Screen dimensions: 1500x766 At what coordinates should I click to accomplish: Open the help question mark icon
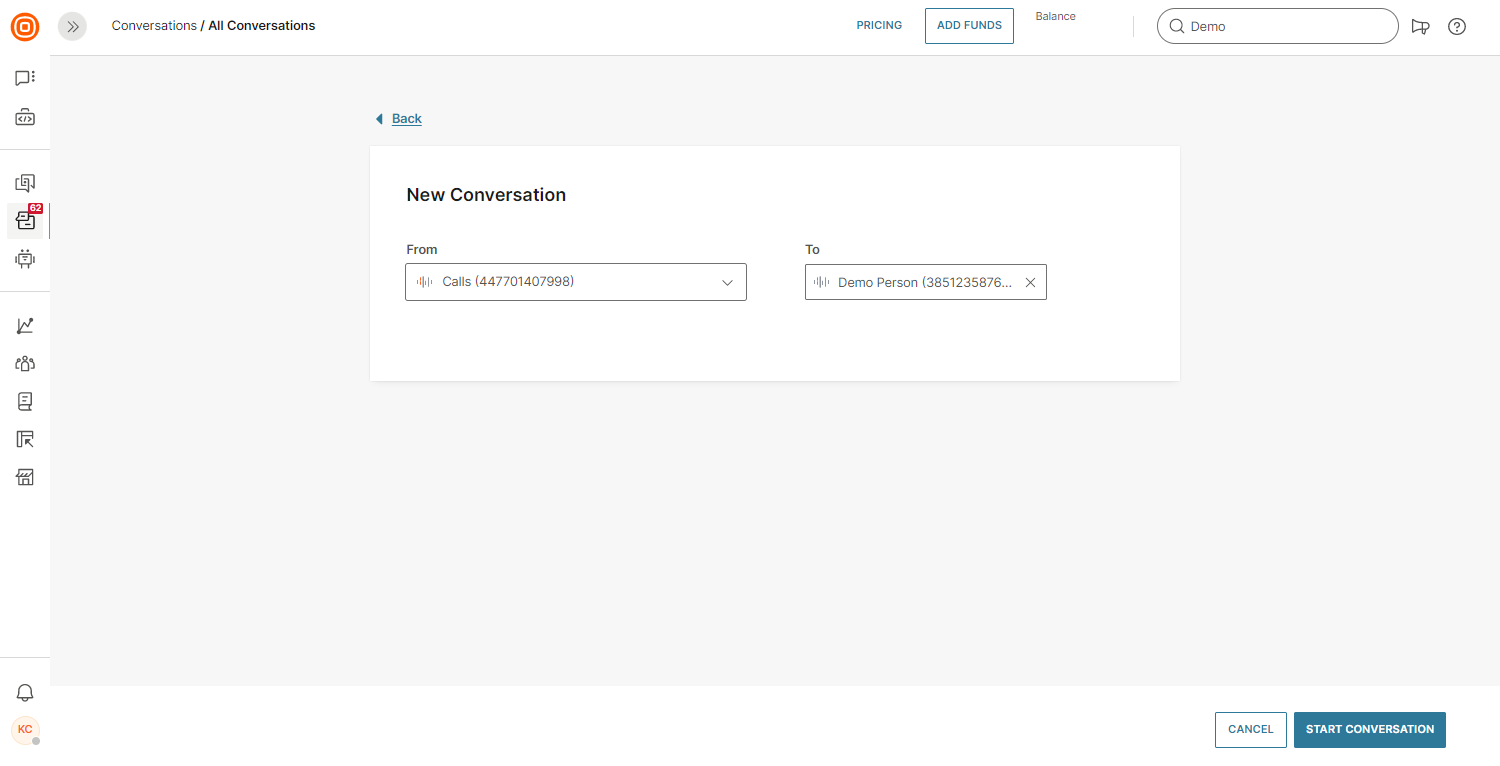click(1457, 27)
